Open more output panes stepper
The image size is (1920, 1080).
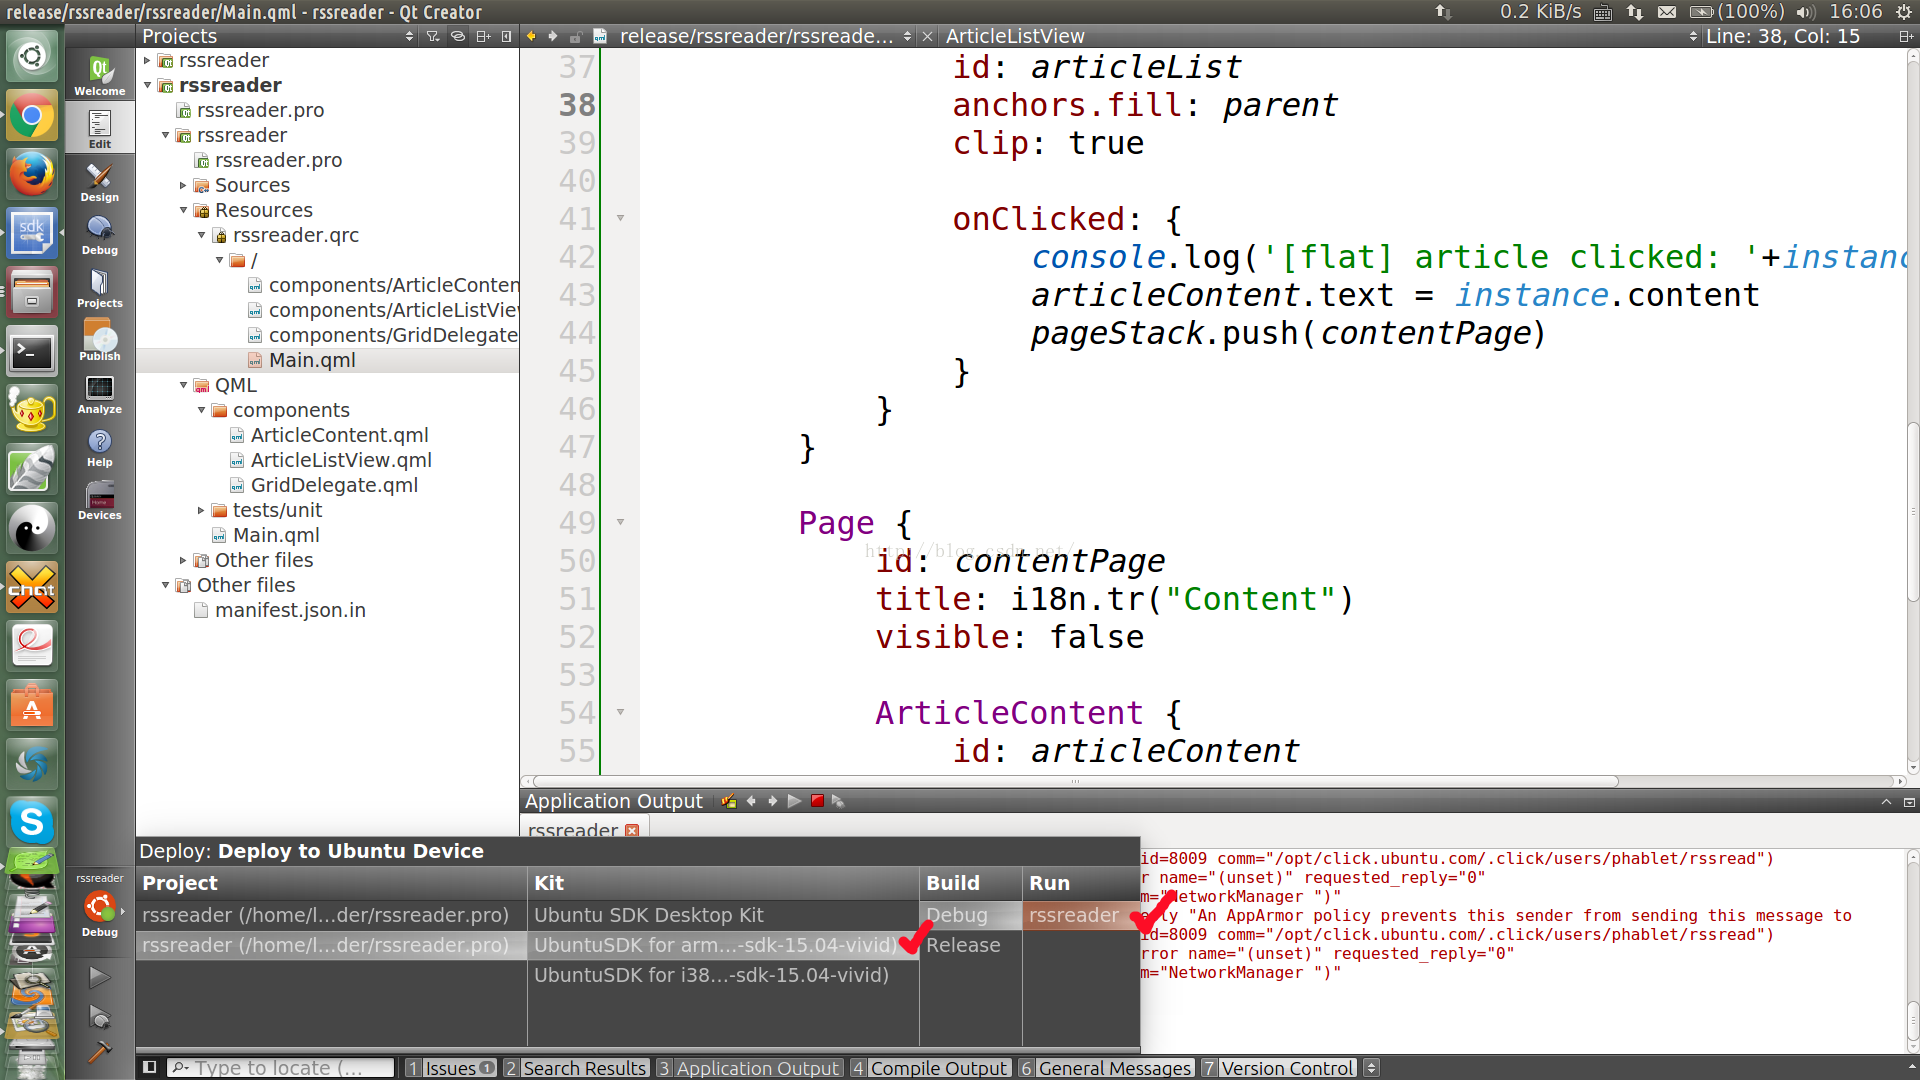pos(1372,1068)
